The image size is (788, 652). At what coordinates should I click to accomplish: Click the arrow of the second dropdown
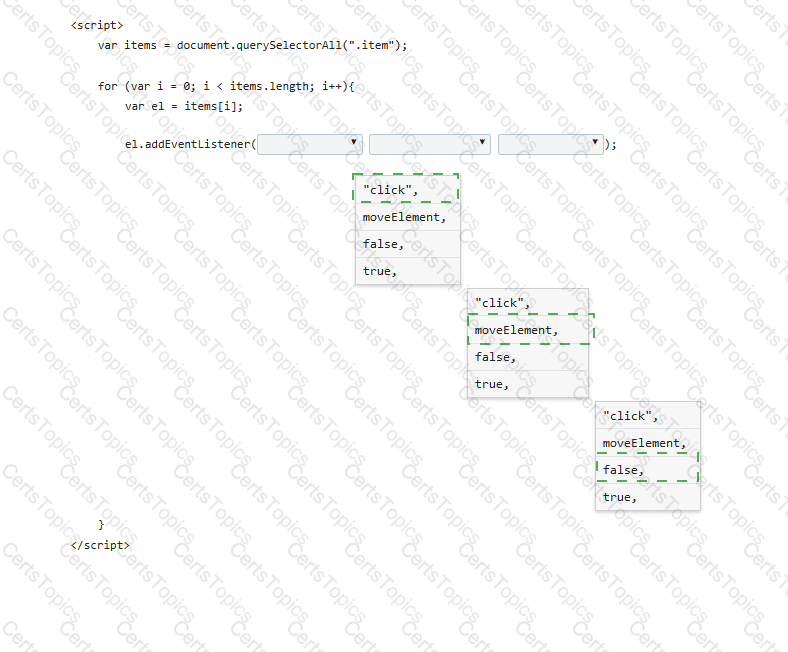click(482, 142)
